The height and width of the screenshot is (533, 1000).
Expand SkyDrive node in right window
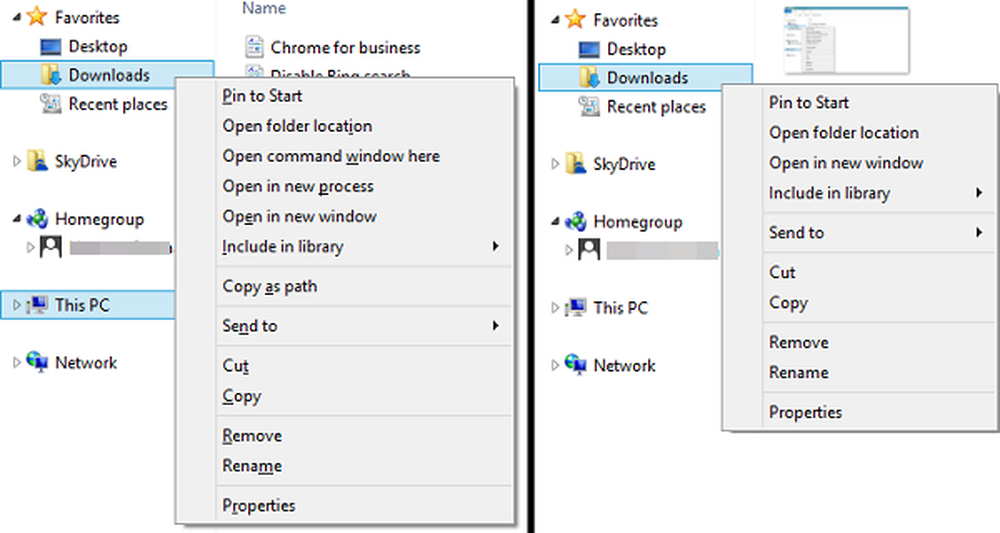(x=555, y=164)
